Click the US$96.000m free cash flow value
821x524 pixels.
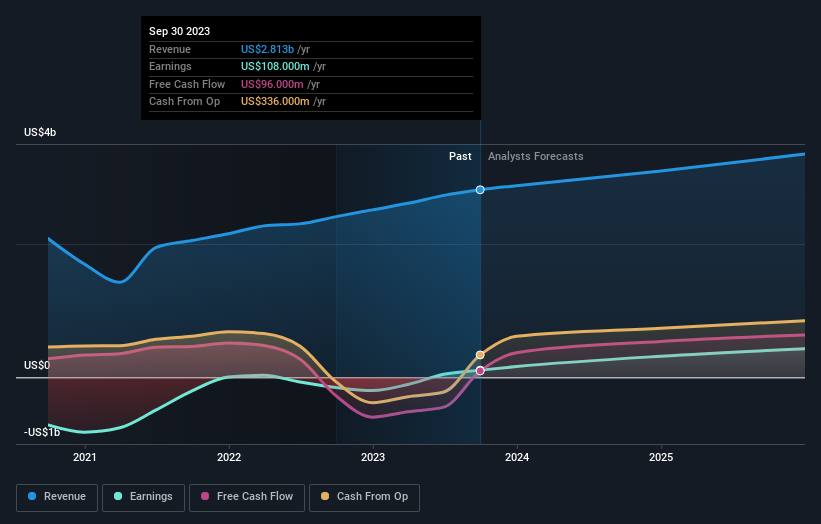coord(272,84)
